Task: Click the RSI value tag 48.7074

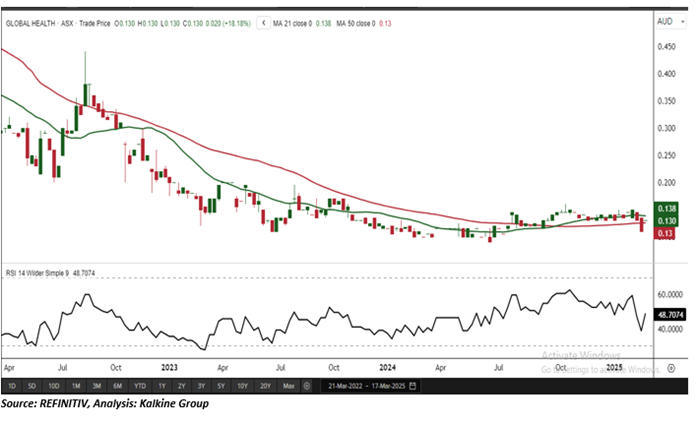Action: point(670,315)
